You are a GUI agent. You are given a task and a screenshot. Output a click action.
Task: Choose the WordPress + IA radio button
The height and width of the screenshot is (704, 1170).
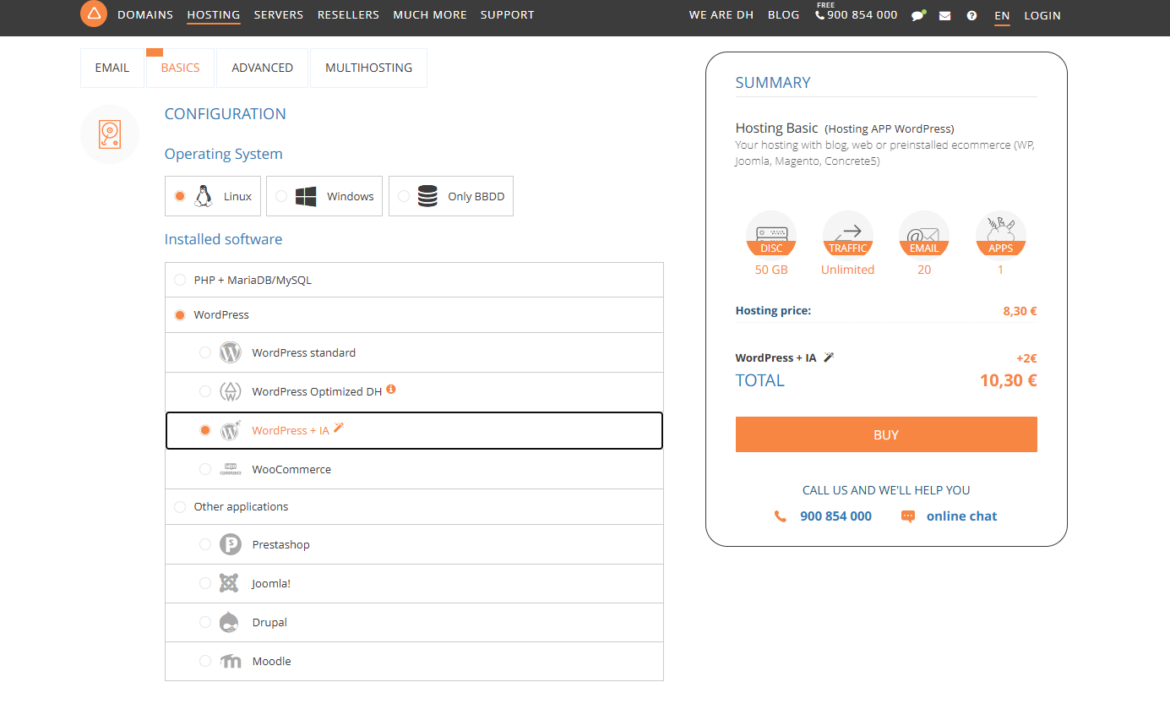[x=204, y=430]
